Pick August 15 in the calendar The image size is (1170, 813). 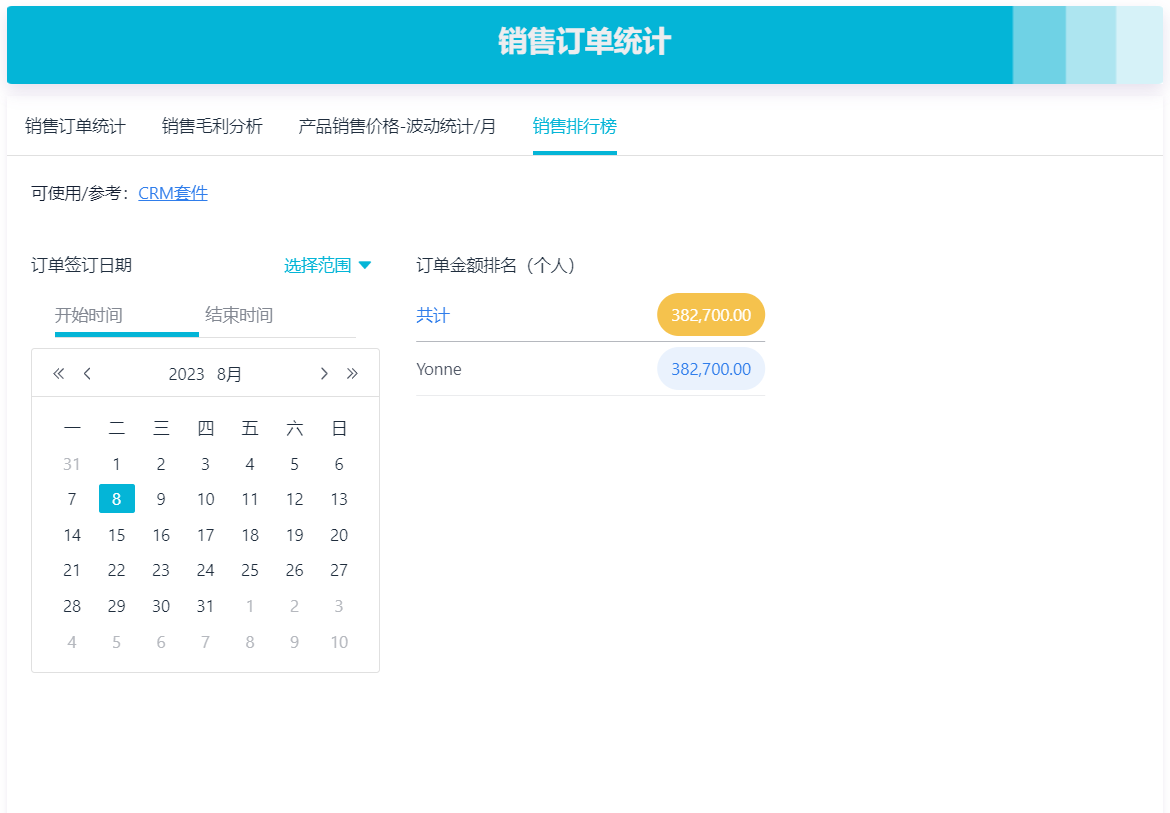[117, 535]
